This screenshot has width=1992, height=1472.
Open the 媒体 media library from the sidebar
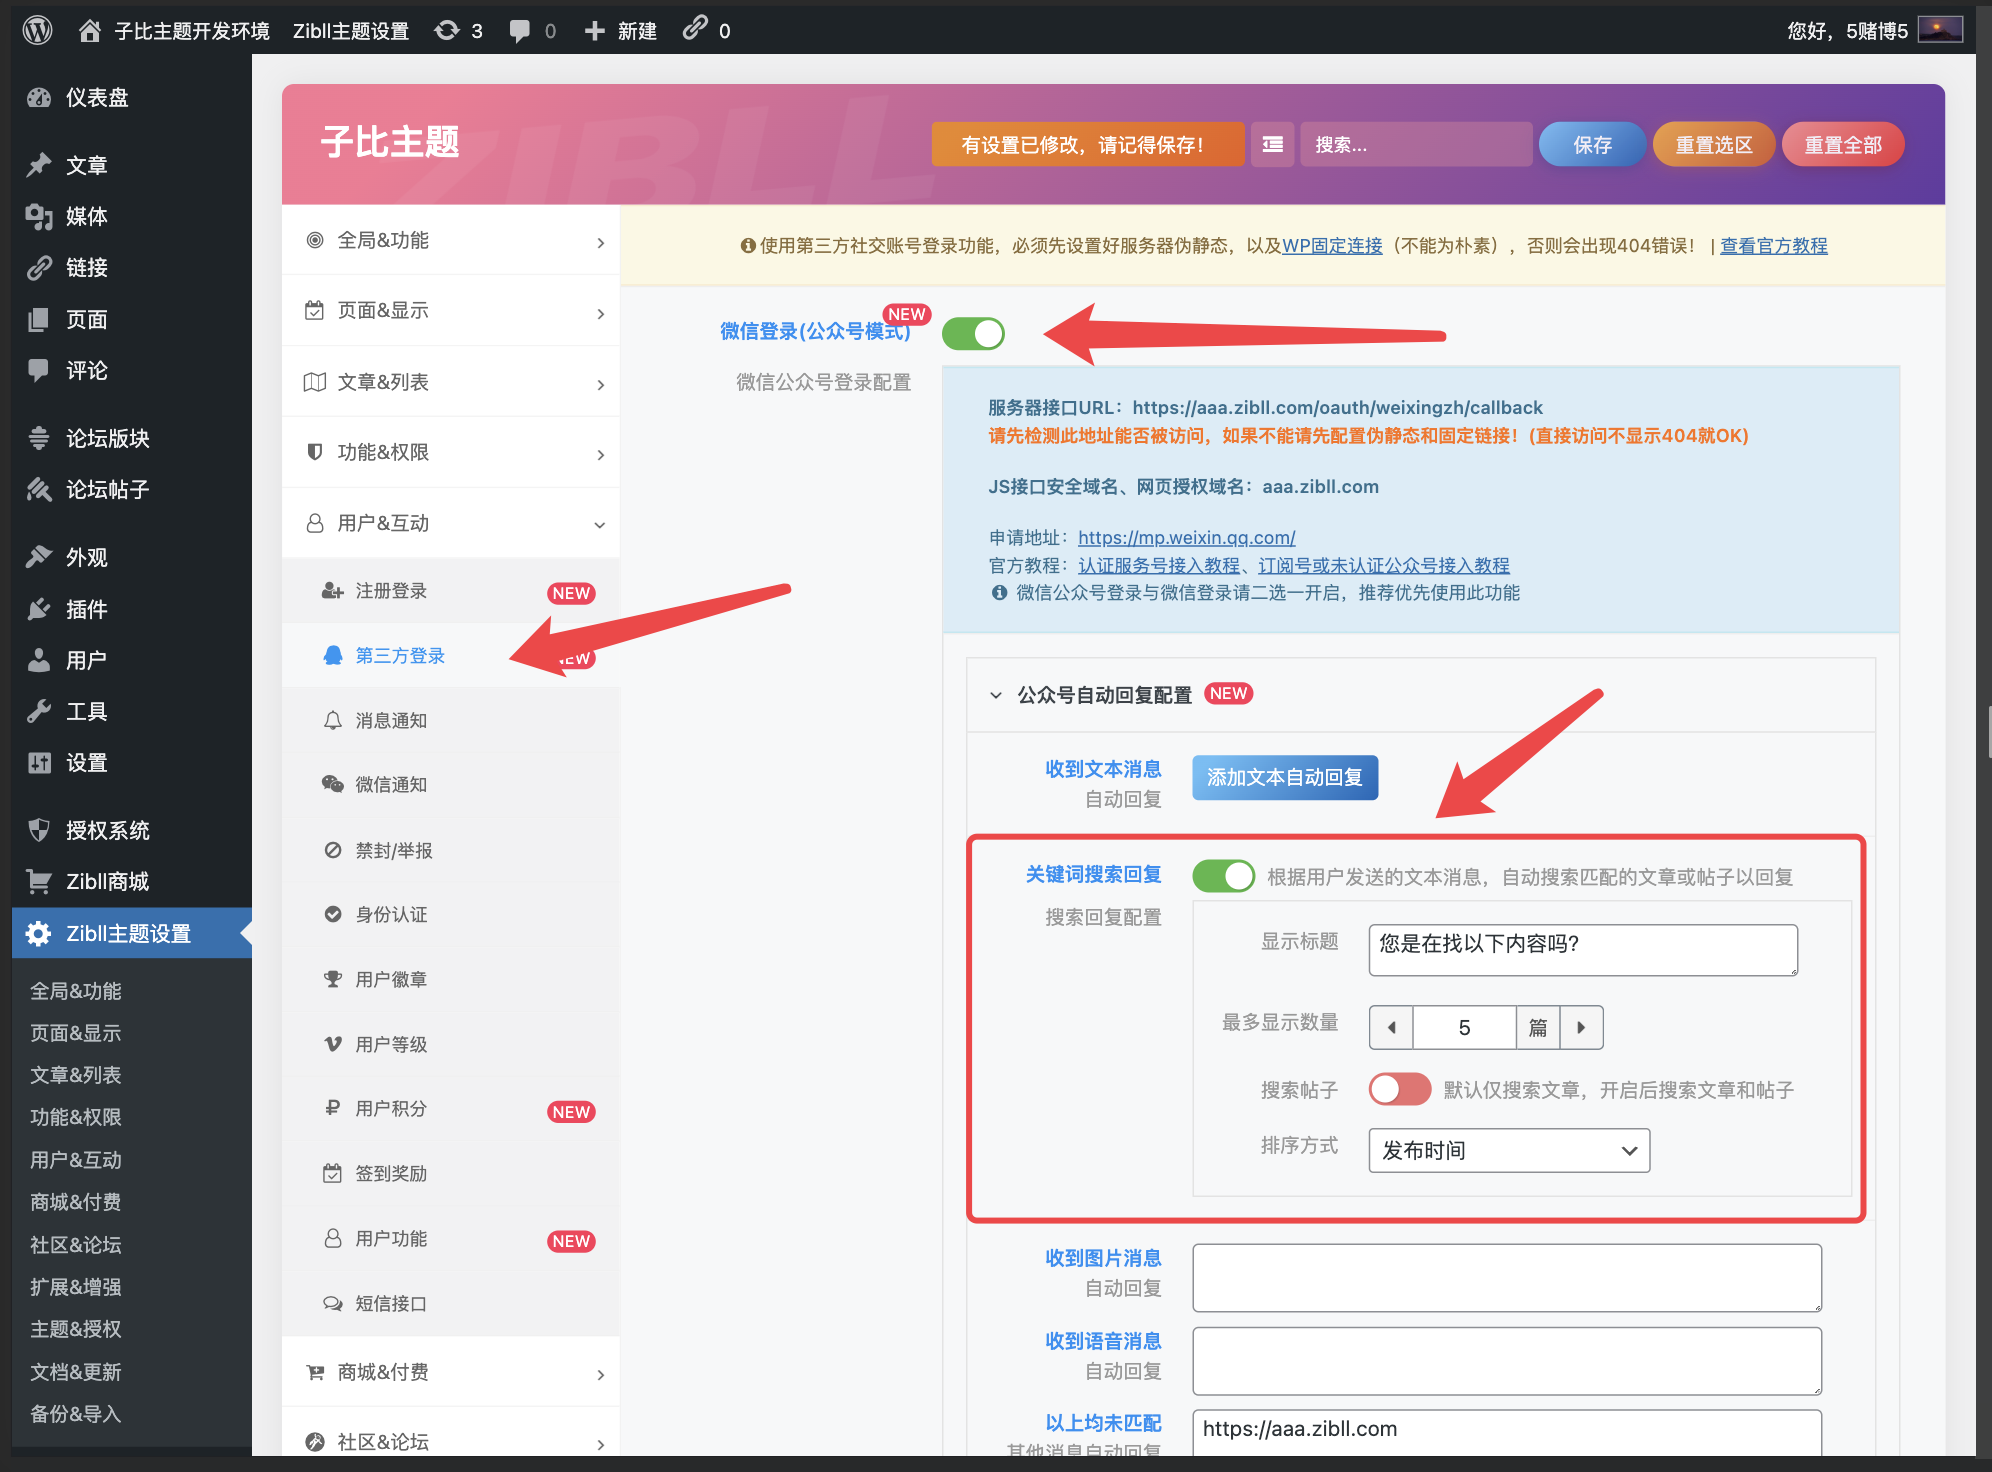click(x=86, y=217)
